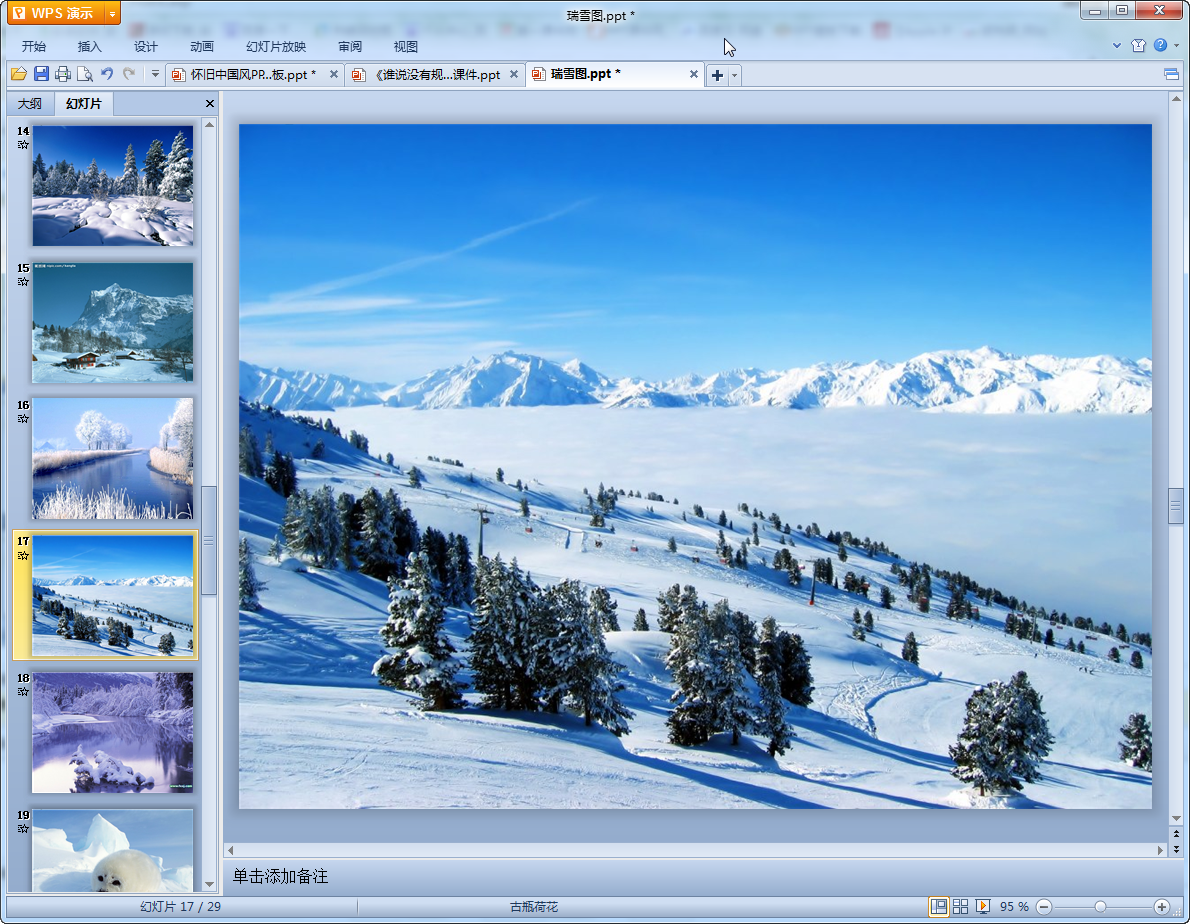Select slide 17 thumbnail
The image size is (1190, 924).
coord(112,596)
